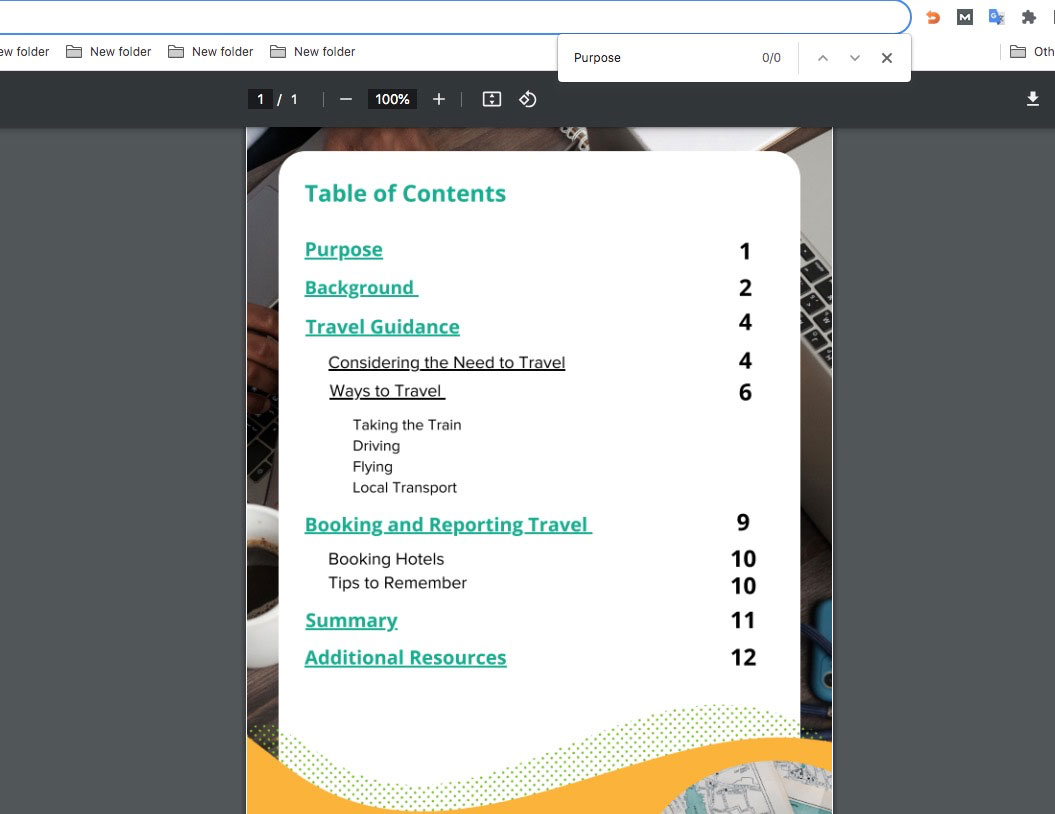
Task: Go to previous find result
Action: click(823, 58)
